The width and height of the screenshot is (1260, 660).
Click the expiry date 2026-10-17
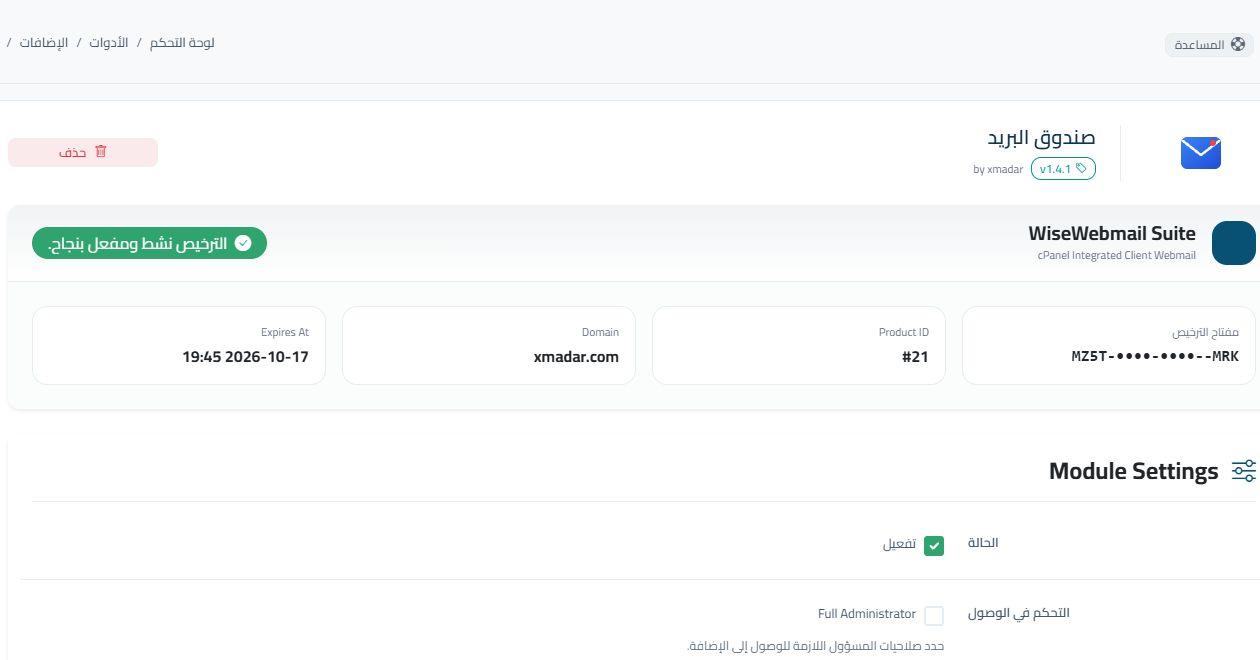[245, 356]
